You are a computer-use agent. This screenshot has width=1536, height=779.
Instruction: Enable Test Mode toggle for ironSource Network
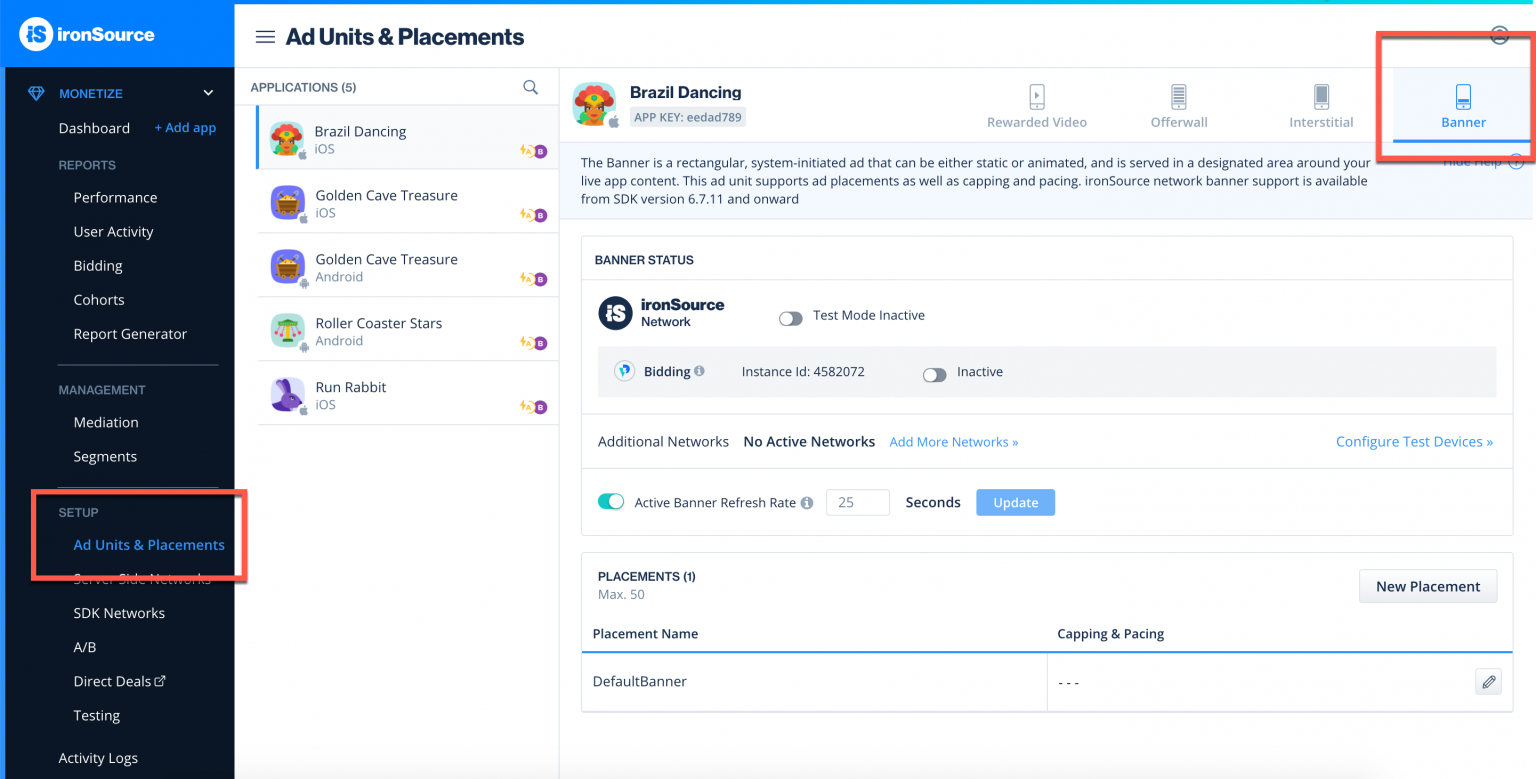click(790, 318)
